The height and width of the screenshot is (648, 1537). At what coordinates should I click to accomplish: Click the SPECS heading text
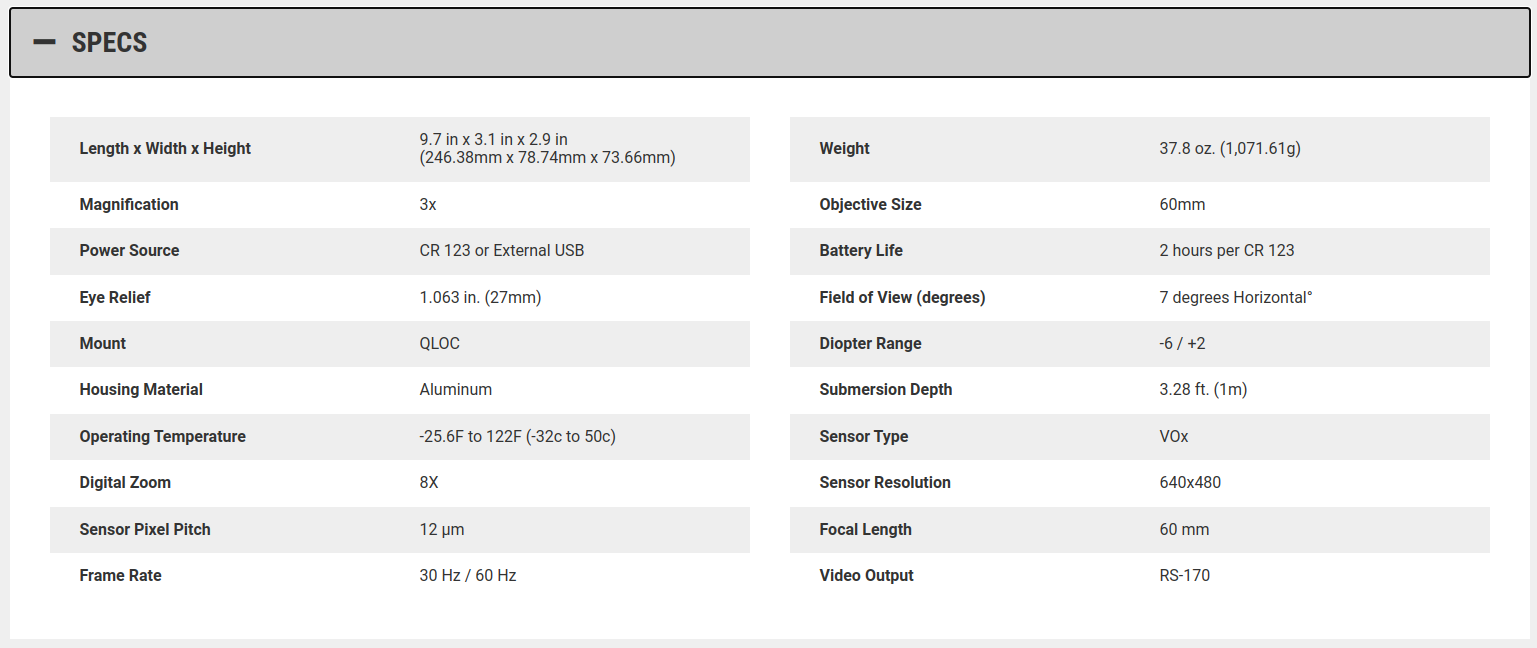pyautogui.click(x=109, y=43)
